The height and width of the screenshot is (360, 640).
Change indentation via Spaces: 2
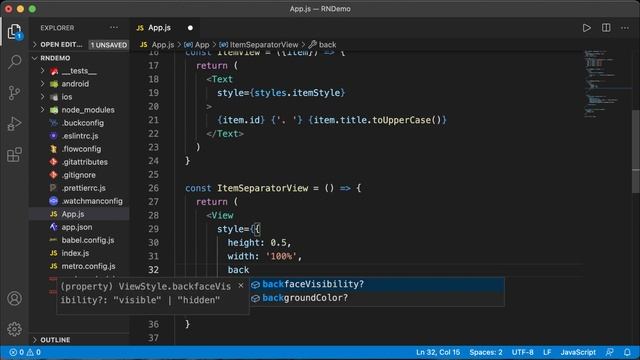pos(486,352)
